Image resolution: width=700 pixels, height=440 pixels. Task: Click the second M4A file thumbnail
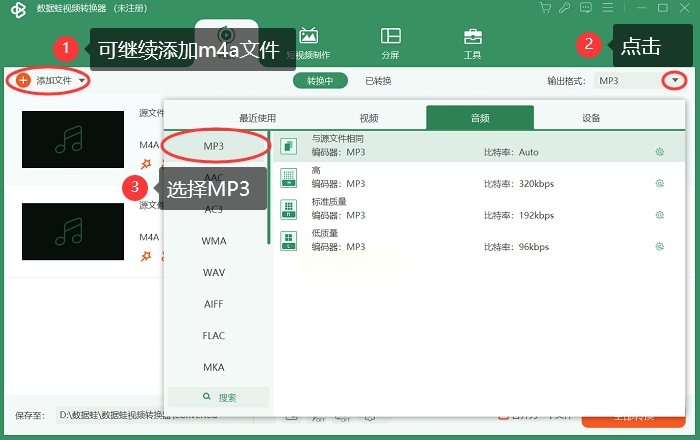73,231
